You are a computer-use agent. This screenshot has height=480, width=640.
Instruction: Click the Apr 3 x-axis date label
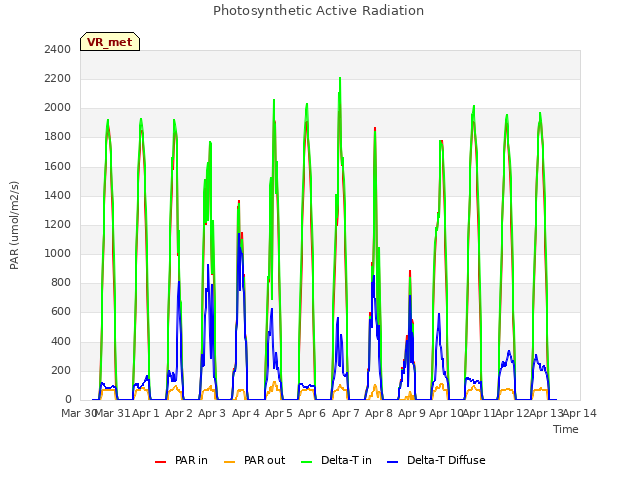[x=212, y=413]
